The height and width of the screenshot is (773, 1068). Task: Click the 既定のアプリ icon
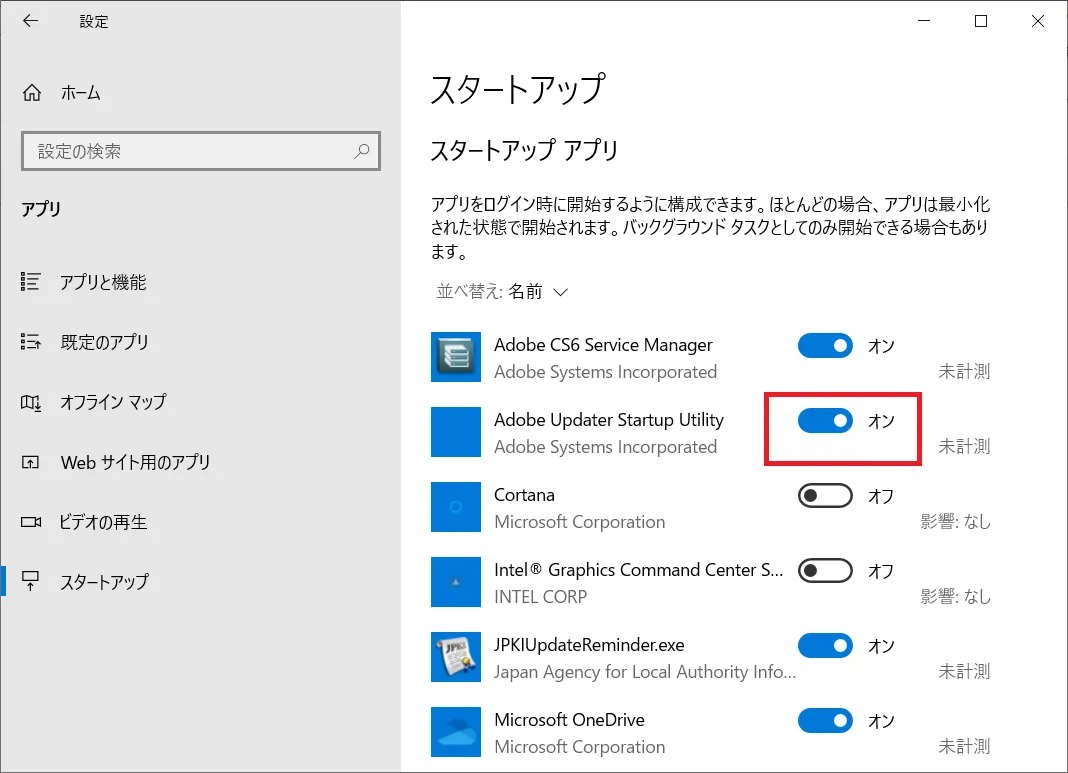point(31,341)
